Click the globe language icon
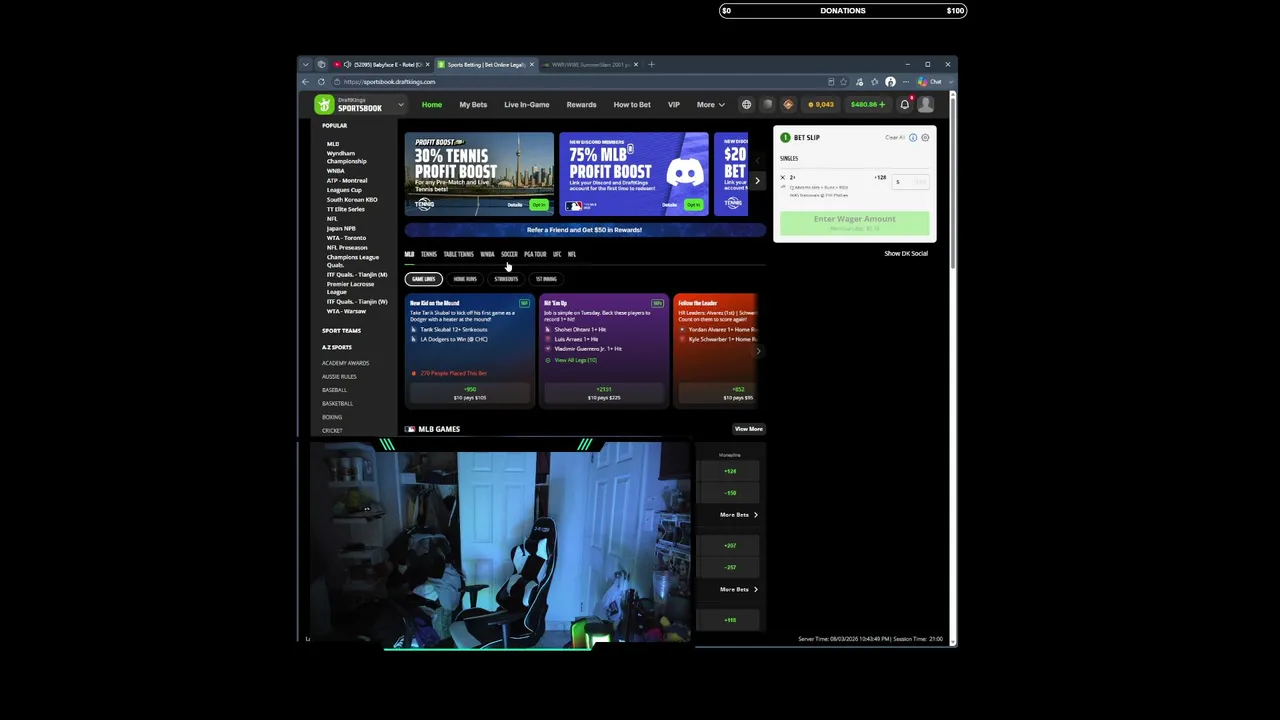Viewport: 1280px width, 720px height. pos(746,104)
